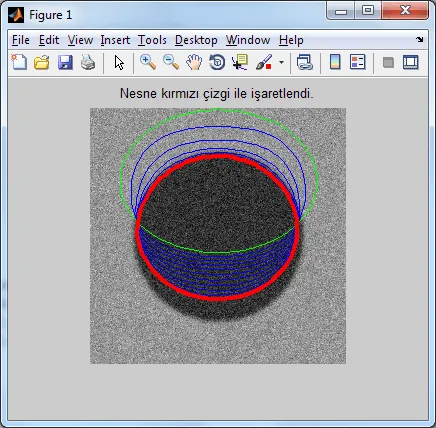Select the Edit Plot arrow tool
Image resolution: width=436 pixels, height=428 pixels.
coord(119,62)
